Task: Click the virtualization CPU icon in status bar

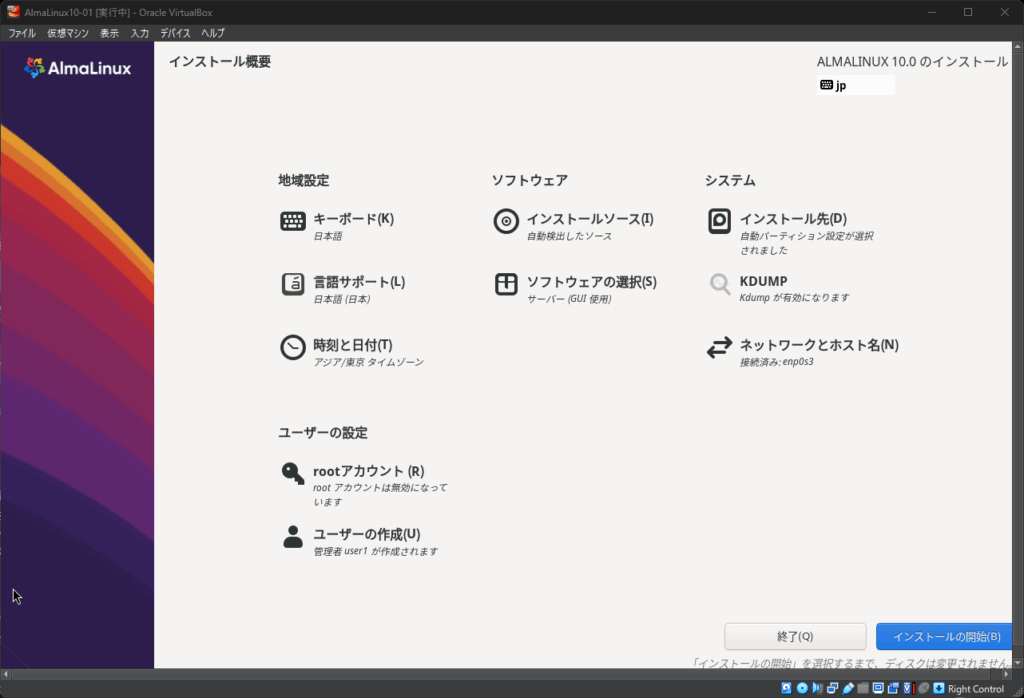Action: point(908,688)
